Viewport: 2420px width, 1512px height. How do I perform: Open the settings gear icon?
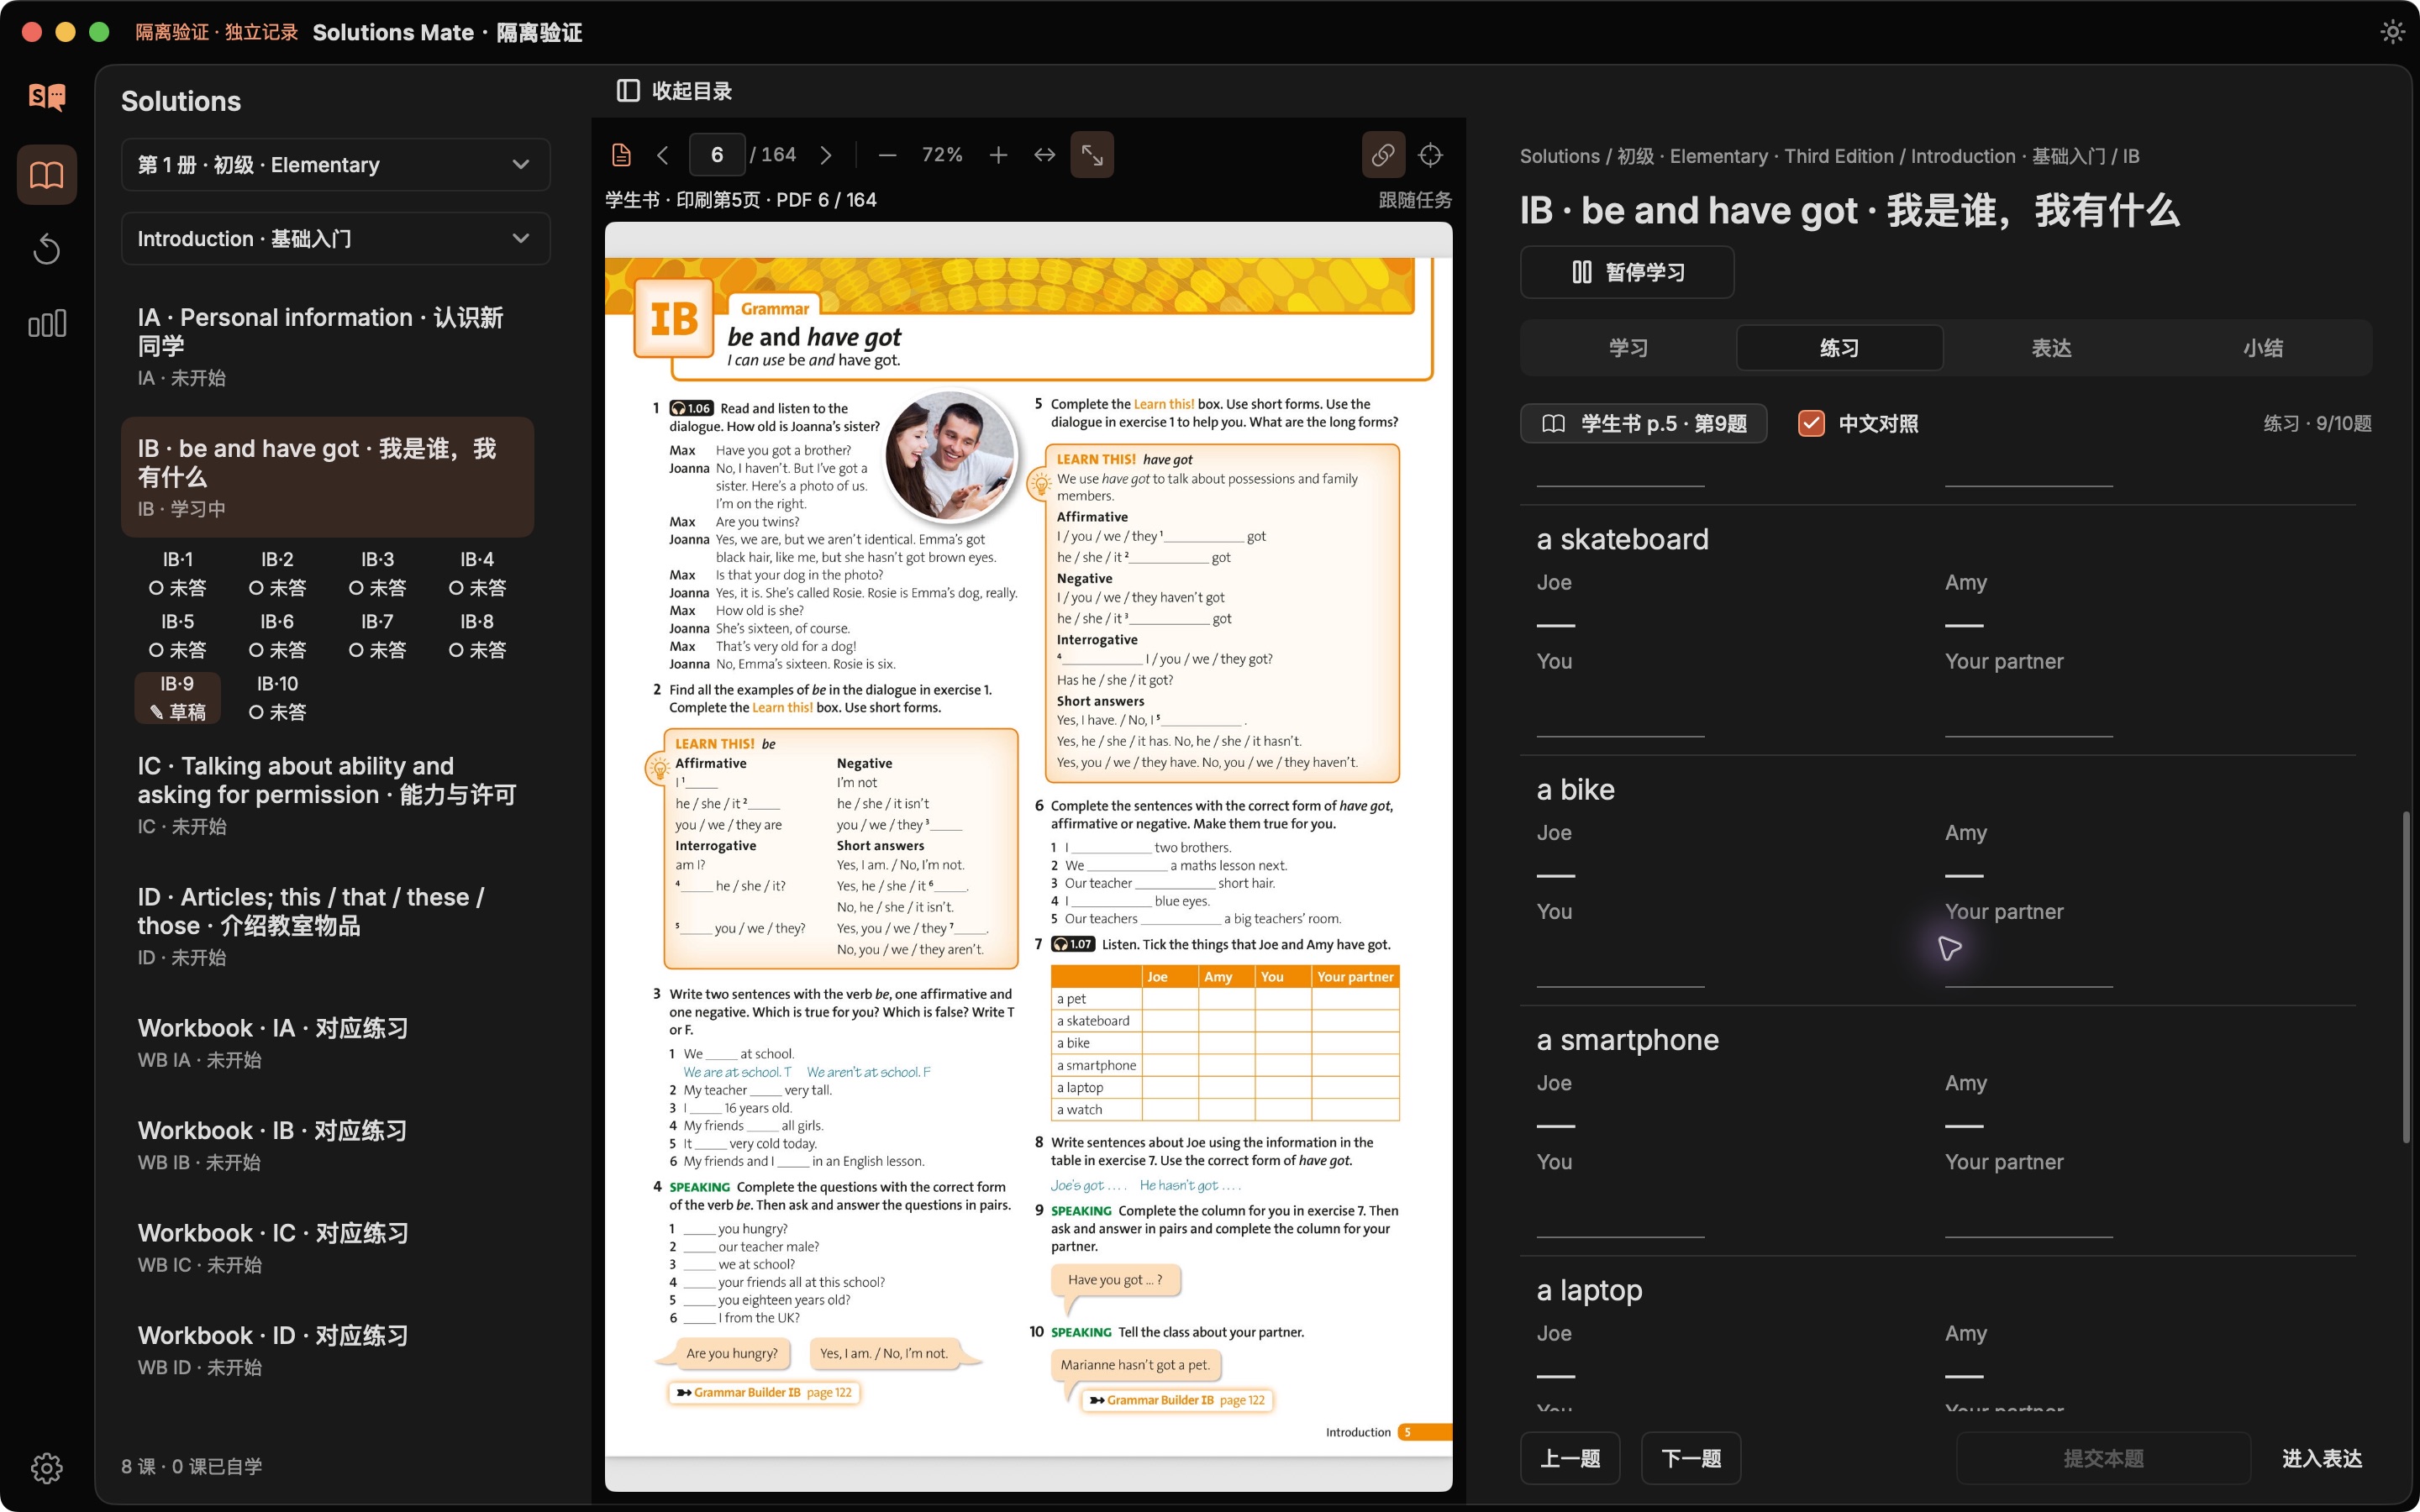tap(47, 1467)
